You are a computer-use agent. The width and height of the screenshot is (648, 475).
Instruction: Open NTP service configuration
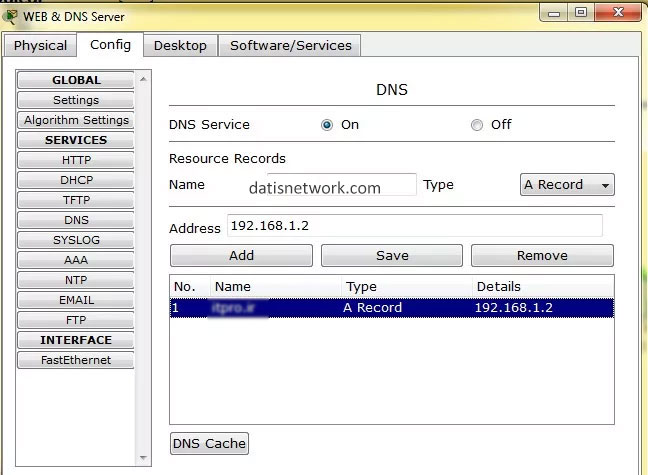76,280
